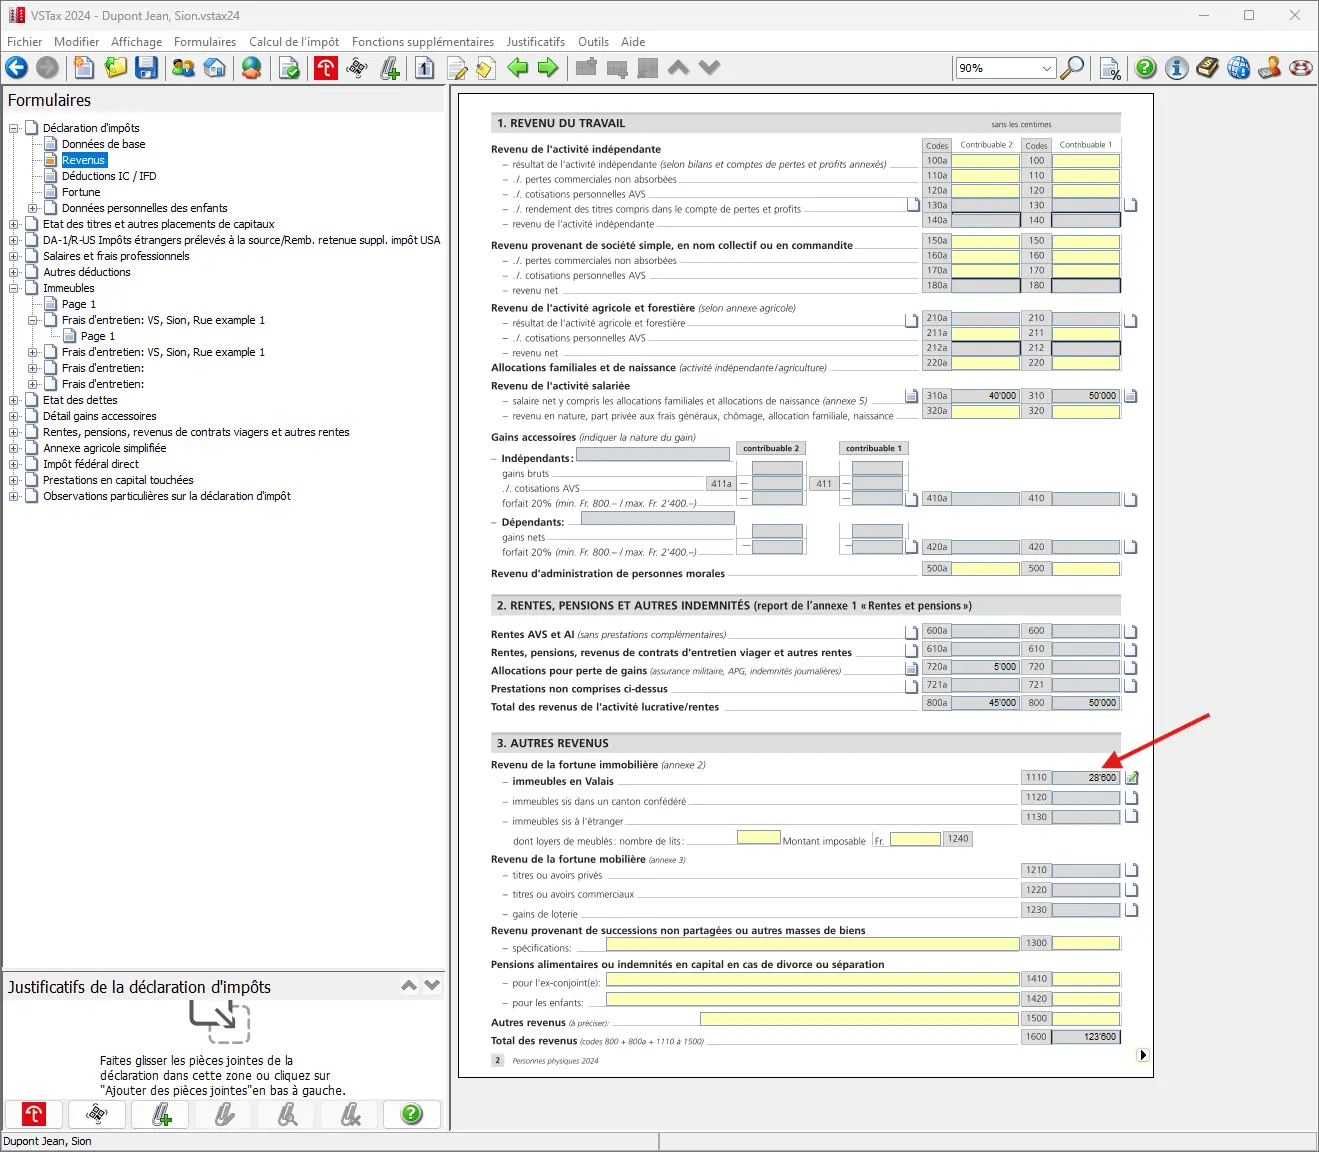
Task: Select Fortune form in the tree
Action: click(x=81, y=192)
